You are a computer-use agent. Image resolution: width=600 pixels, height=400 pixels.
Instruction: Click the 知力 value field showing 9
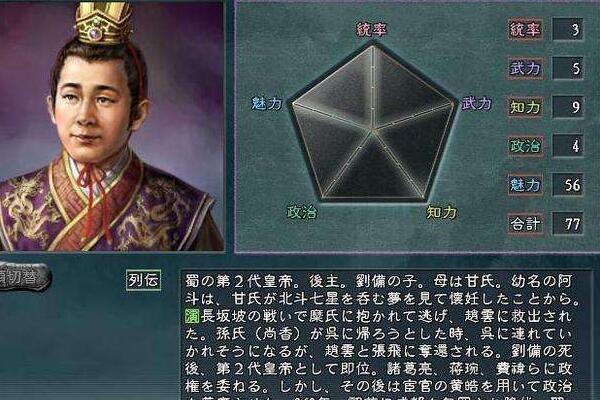pos(568,107)
